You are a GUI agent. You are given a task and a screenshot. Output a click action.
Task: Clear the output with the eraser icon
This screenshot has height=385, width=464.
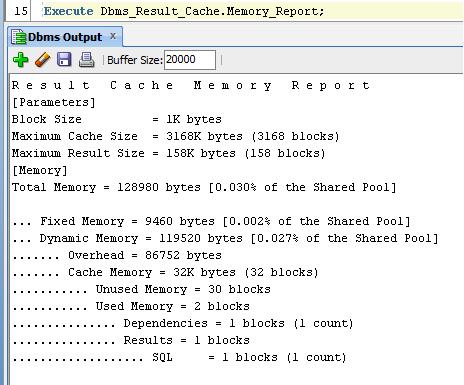(x=43, y=60)
